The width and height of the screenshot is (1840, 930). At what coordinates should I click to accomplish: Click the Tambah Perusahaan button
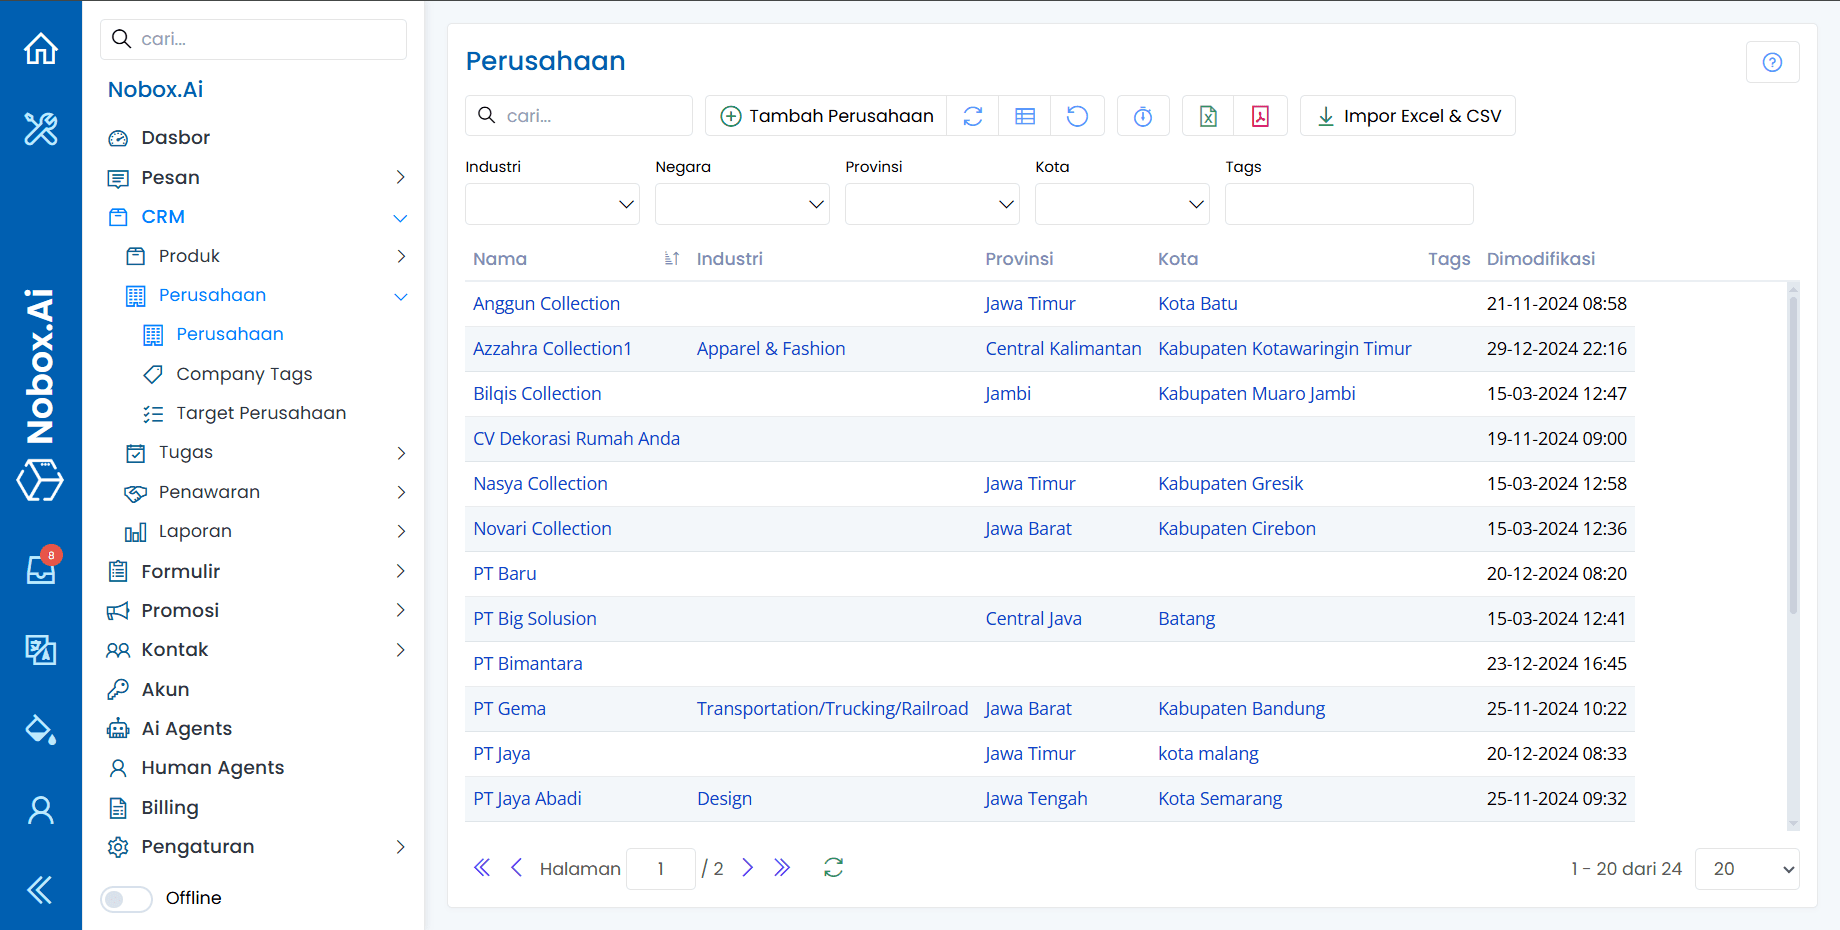click(825, 115)
